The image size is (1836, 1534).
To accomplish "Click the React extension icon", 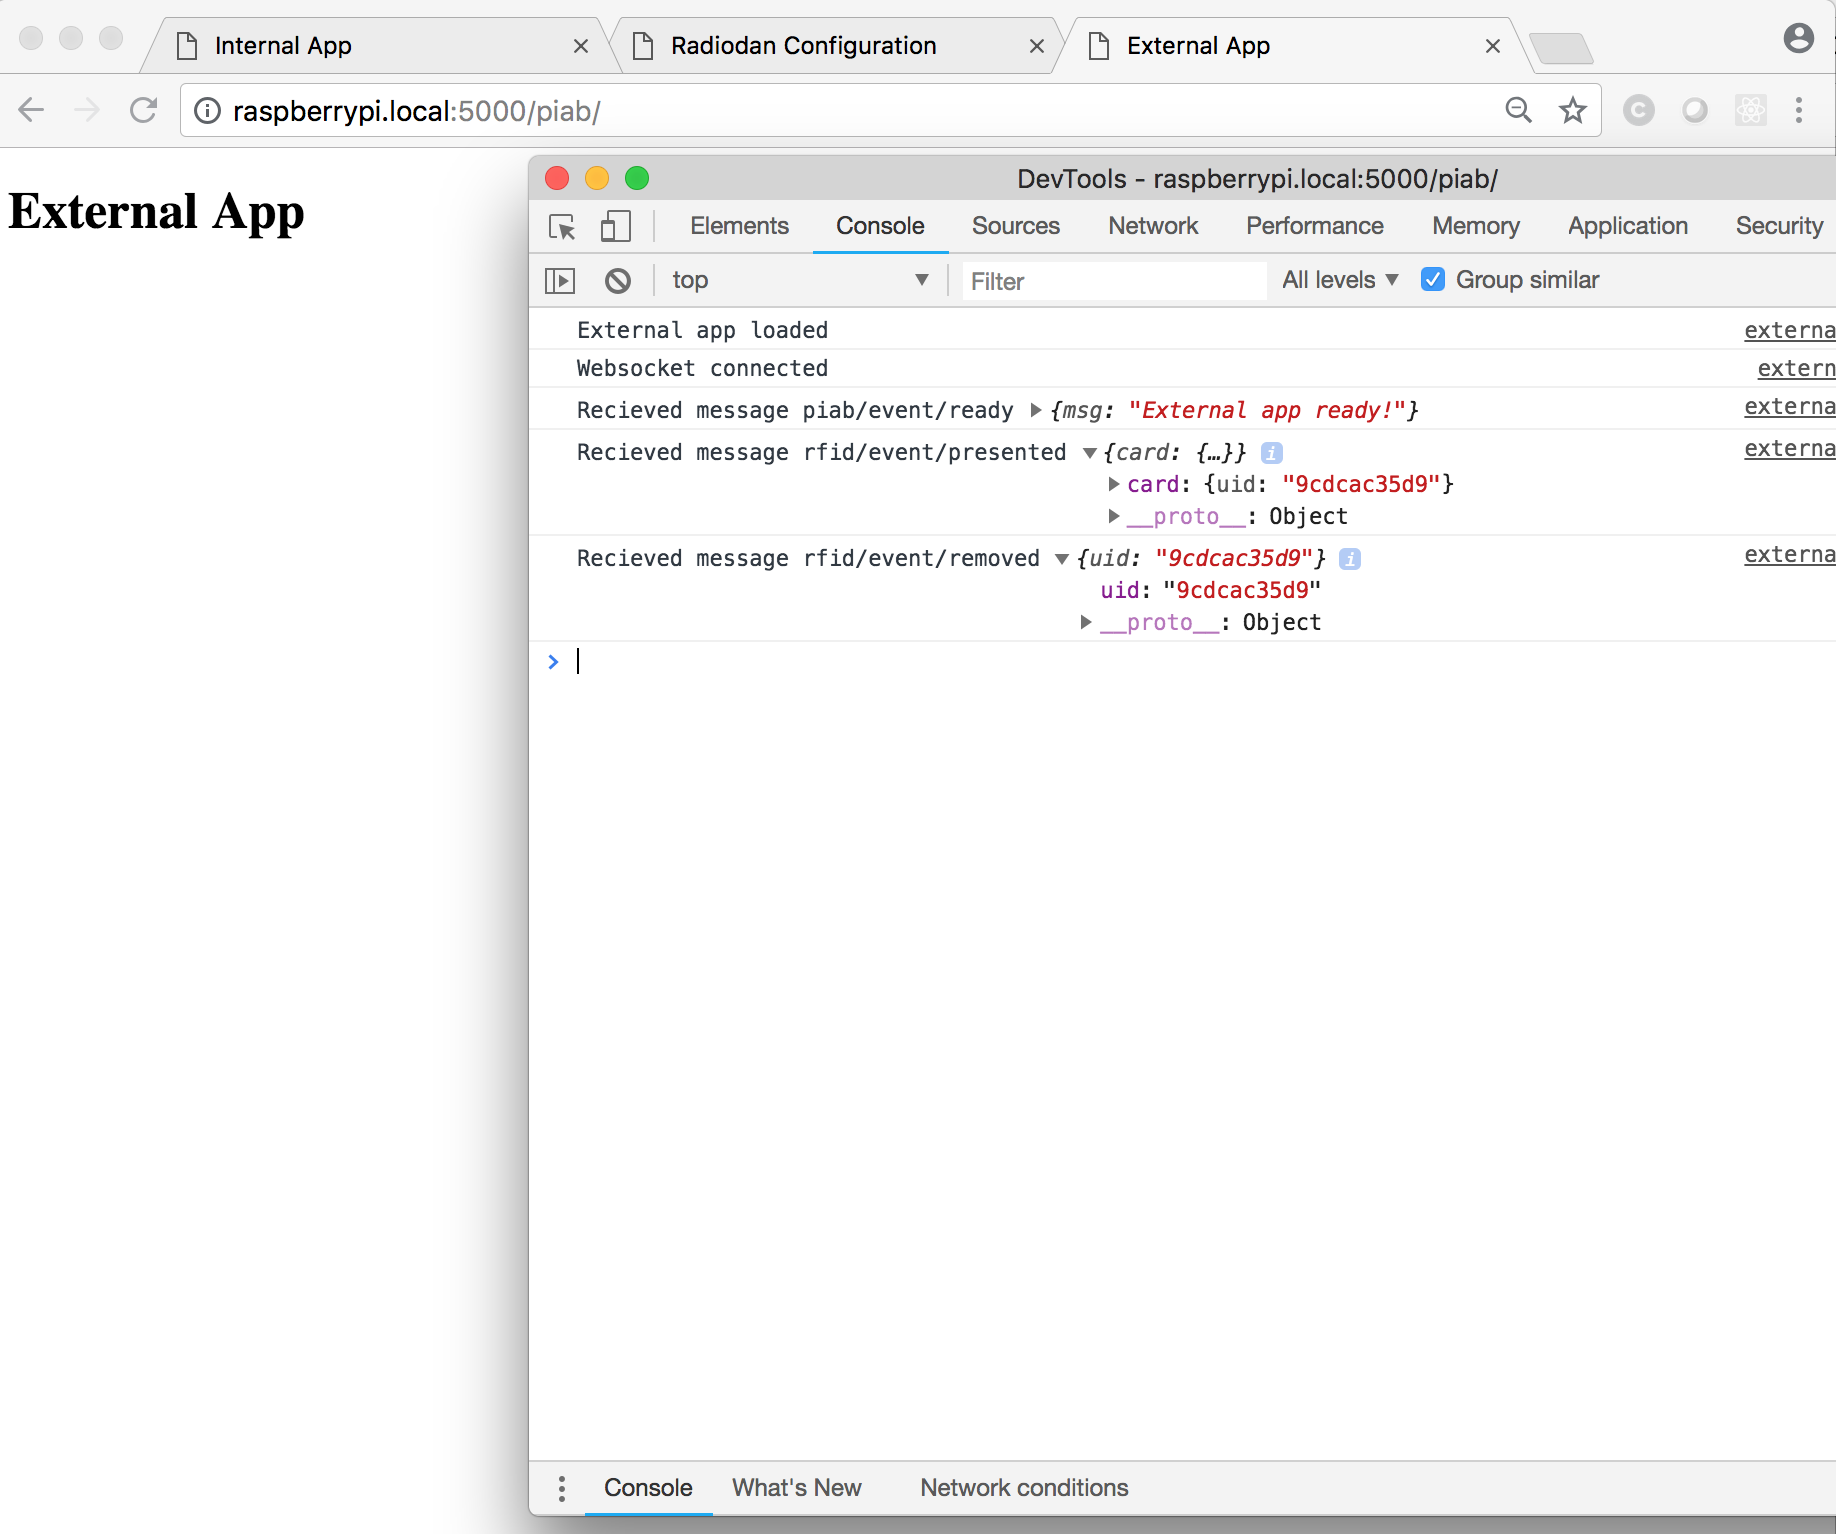I will [1750, 110].
